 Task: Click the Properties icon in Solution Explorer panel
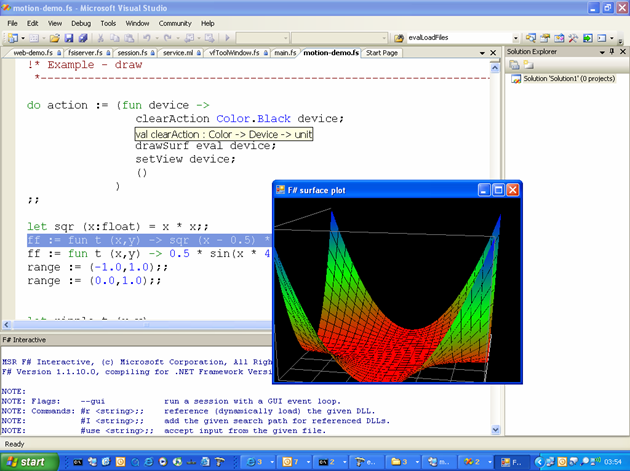pyautogui.click(x=514, y=65)
